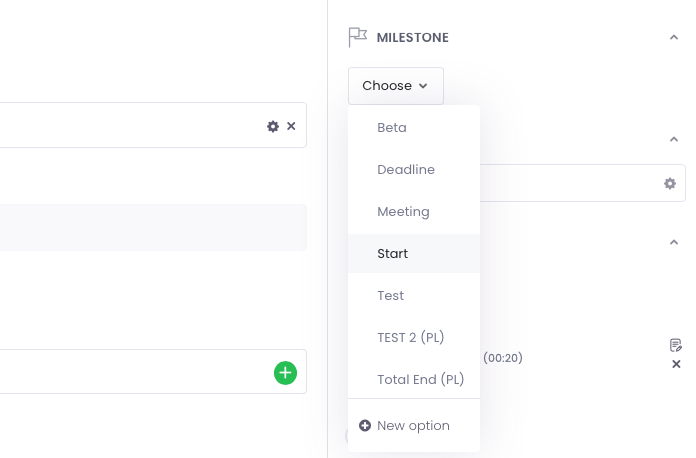This screenshot has width=696, height=458.
Task: Pick the highlighted Start option
Action: pos(414,253)
